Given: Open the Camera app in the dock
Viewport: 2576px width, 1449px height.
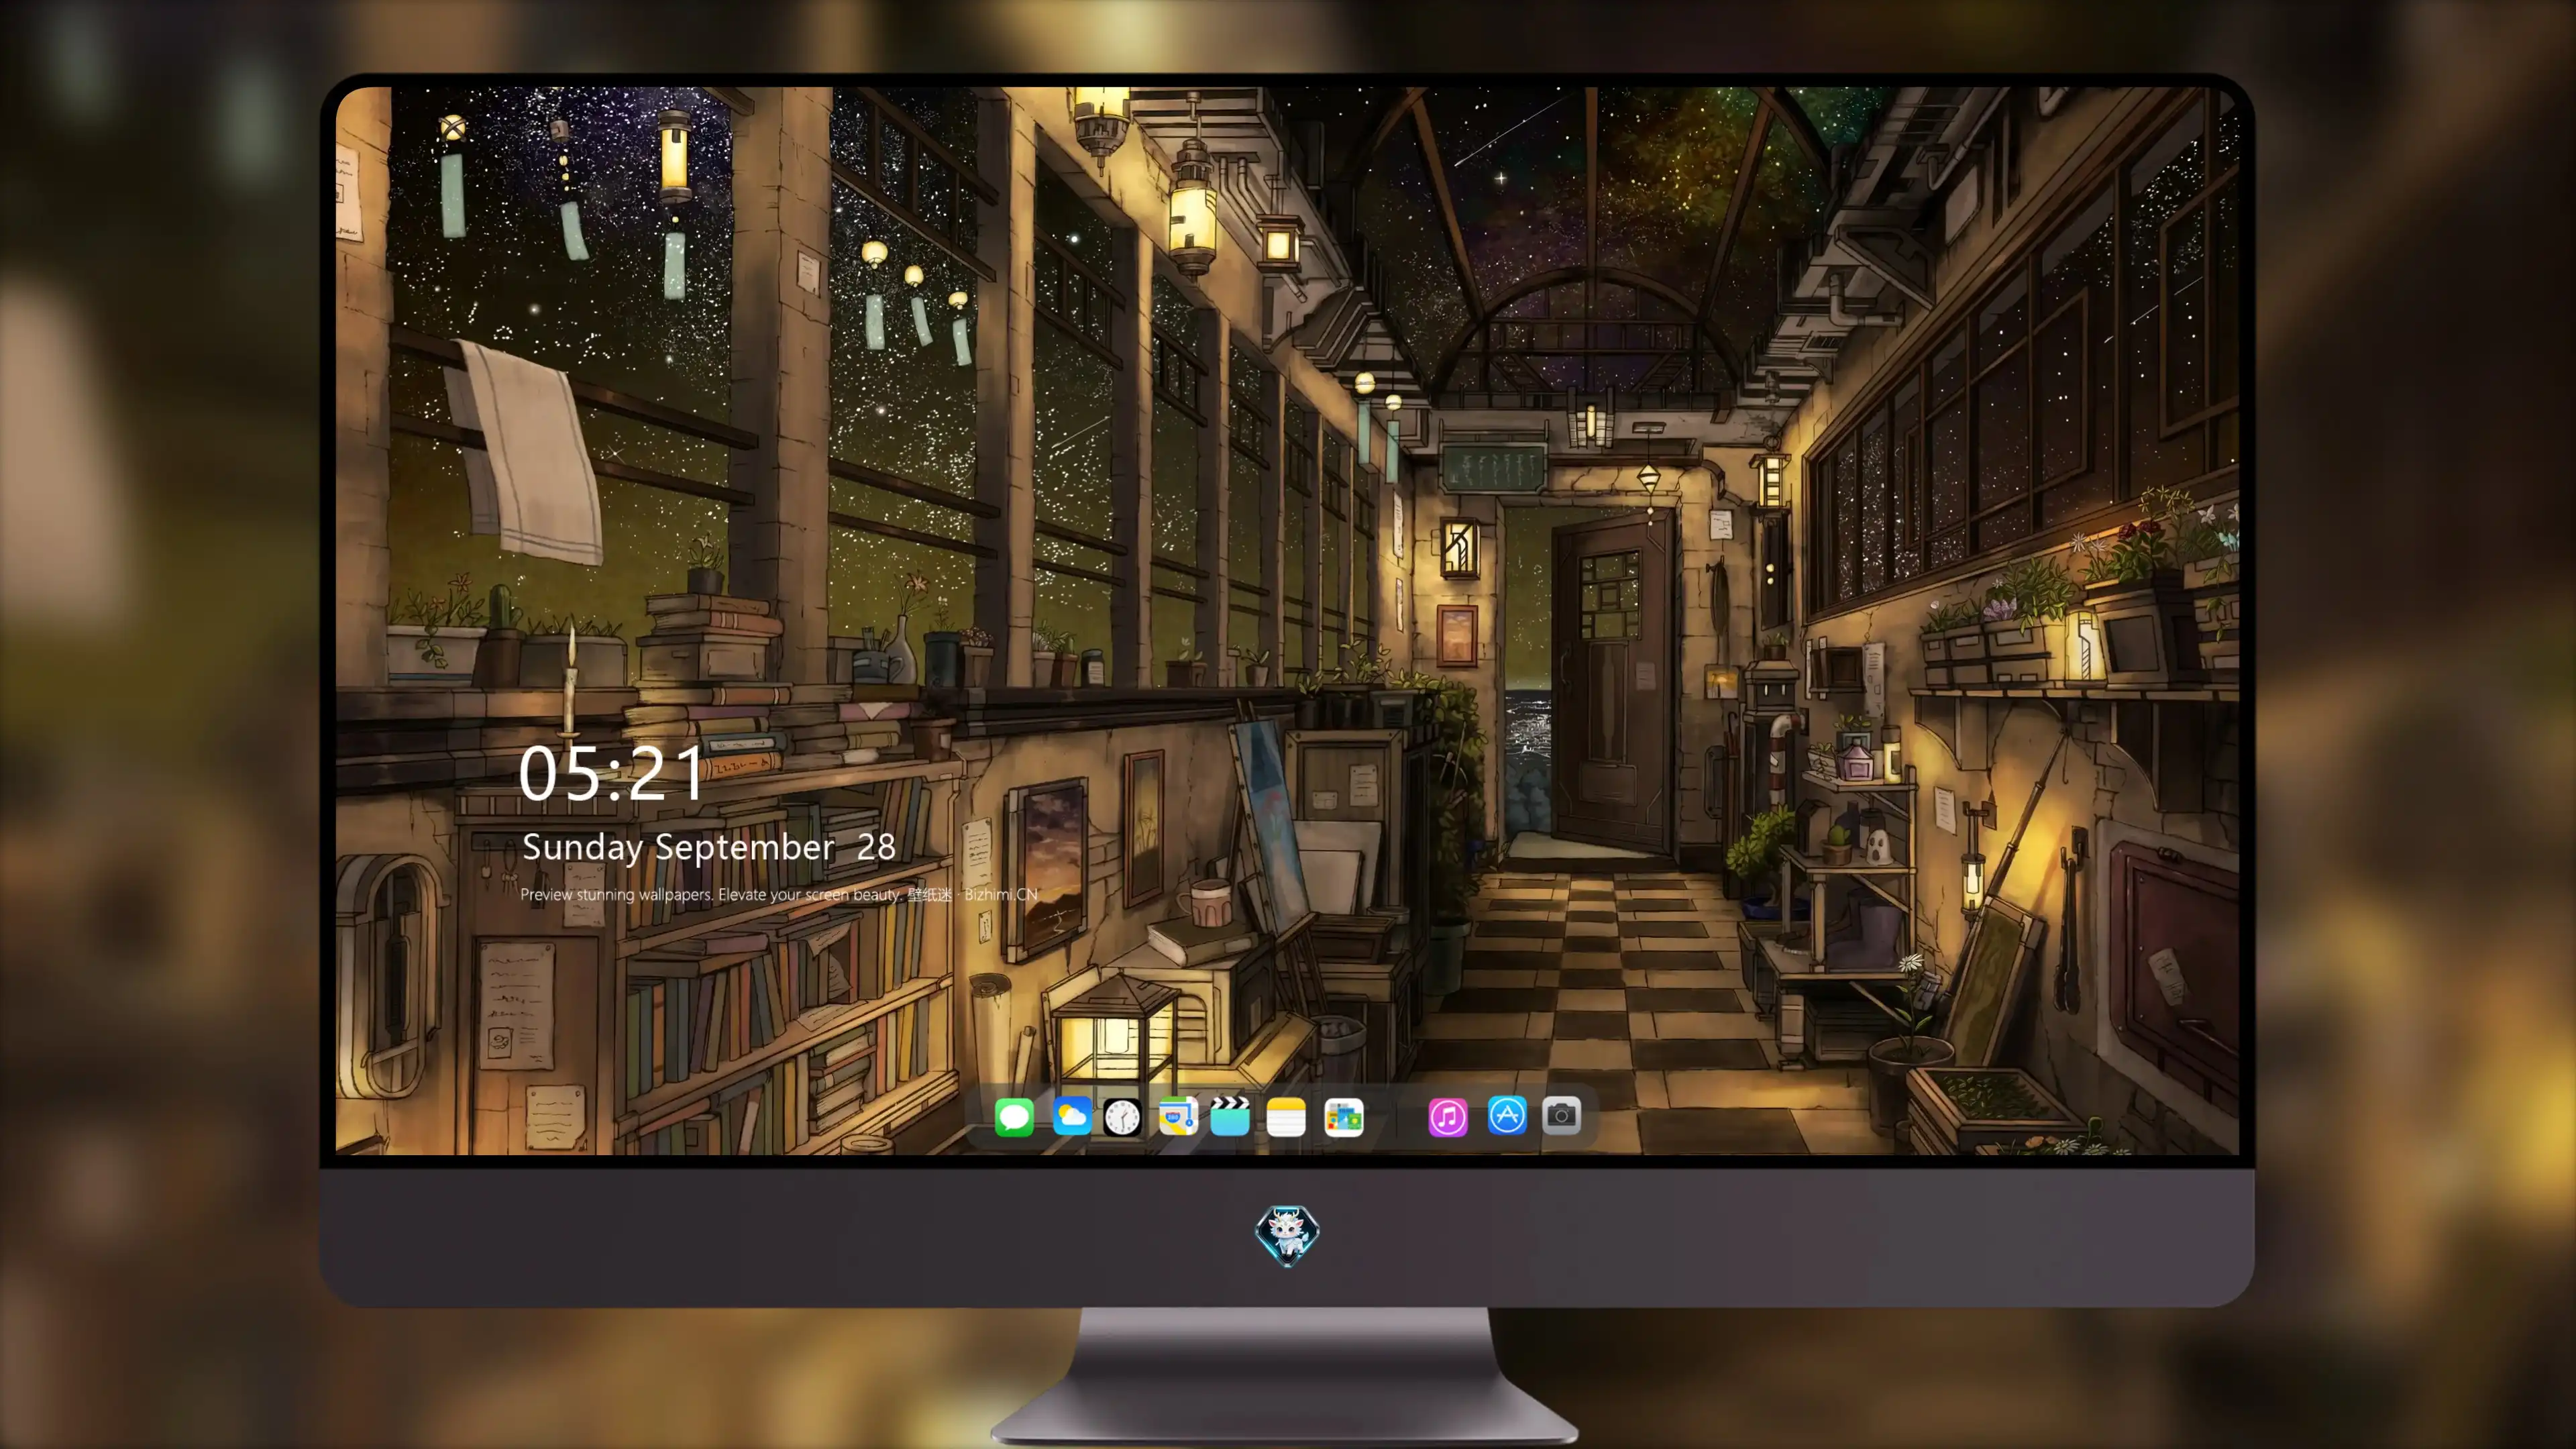Looking at the screenshot, I should click(x=1561, y=1116).
